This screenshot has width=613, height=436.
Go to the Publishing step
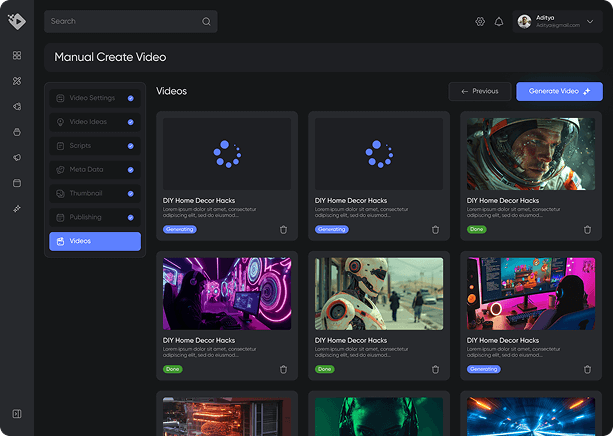click(95, 217)
